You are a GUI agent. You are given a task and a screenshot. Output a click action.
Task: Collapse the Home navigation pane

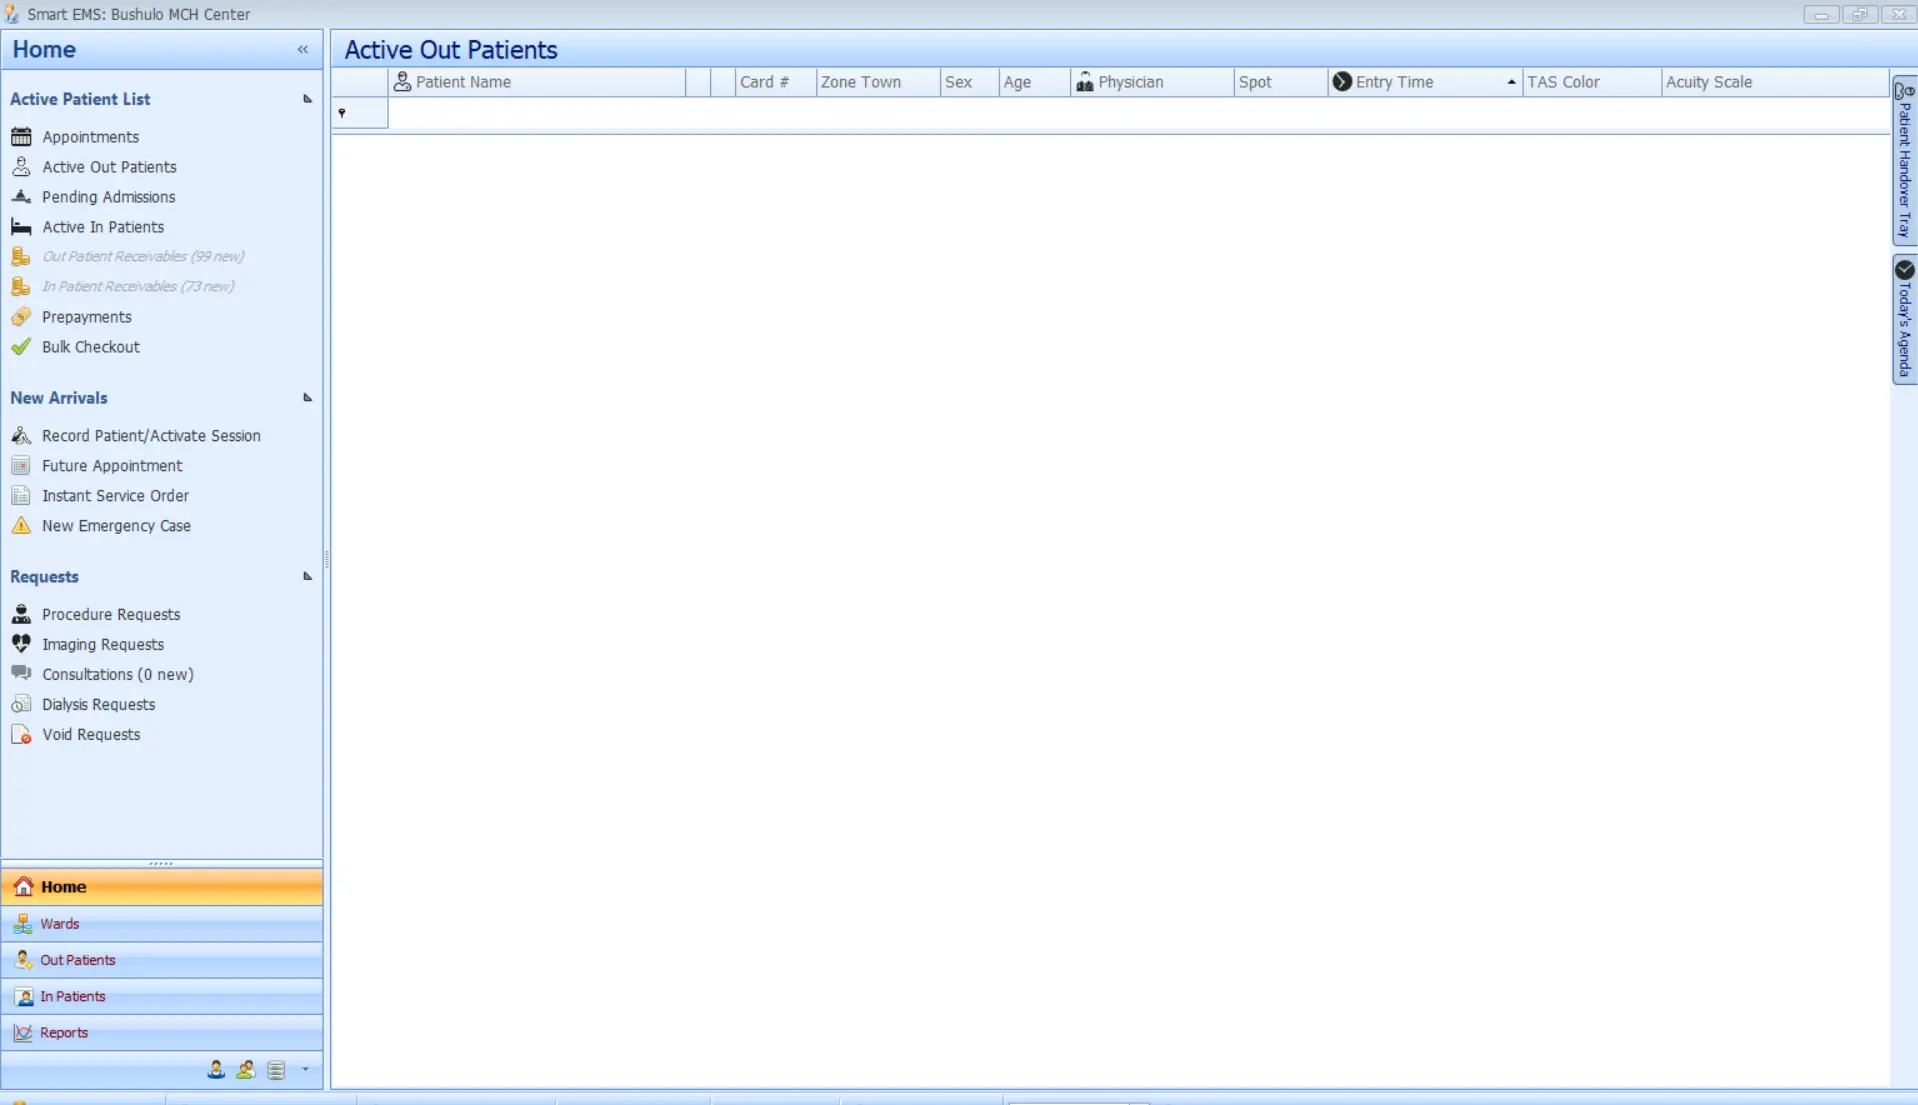303,49
